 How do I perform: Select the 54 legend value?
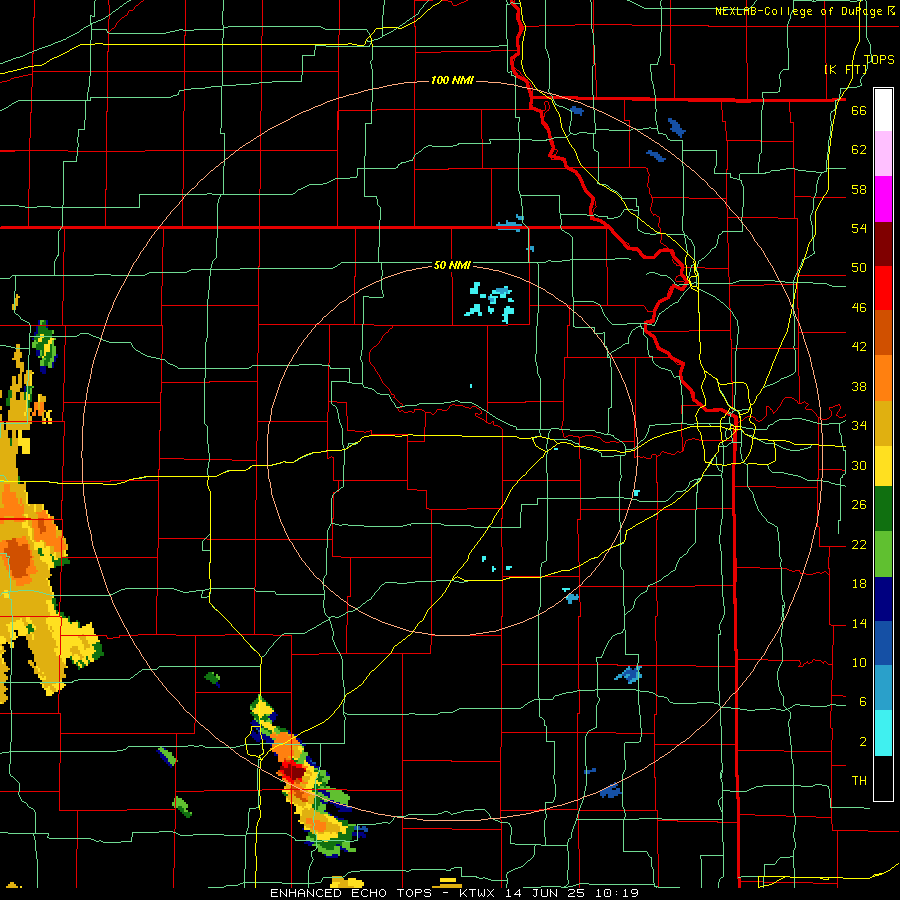tap(859, 228)
